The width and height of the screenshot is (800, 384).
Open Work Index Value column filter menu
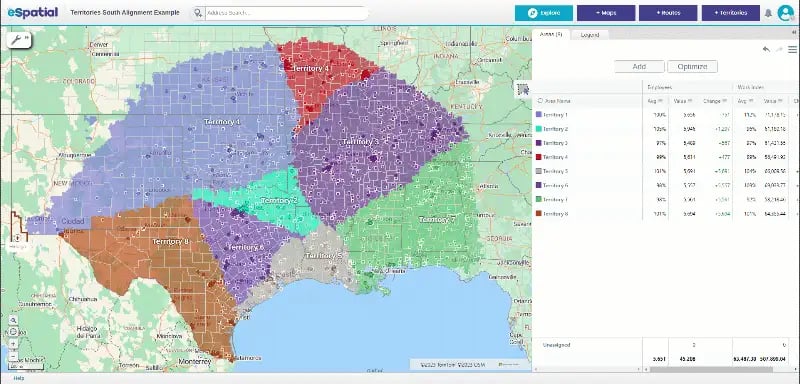click(x=781, y=101)
